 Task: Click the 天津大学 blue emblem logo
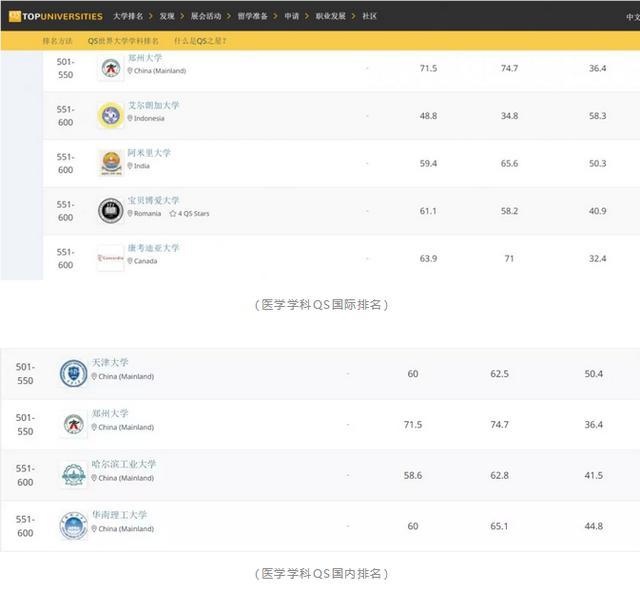73,374
